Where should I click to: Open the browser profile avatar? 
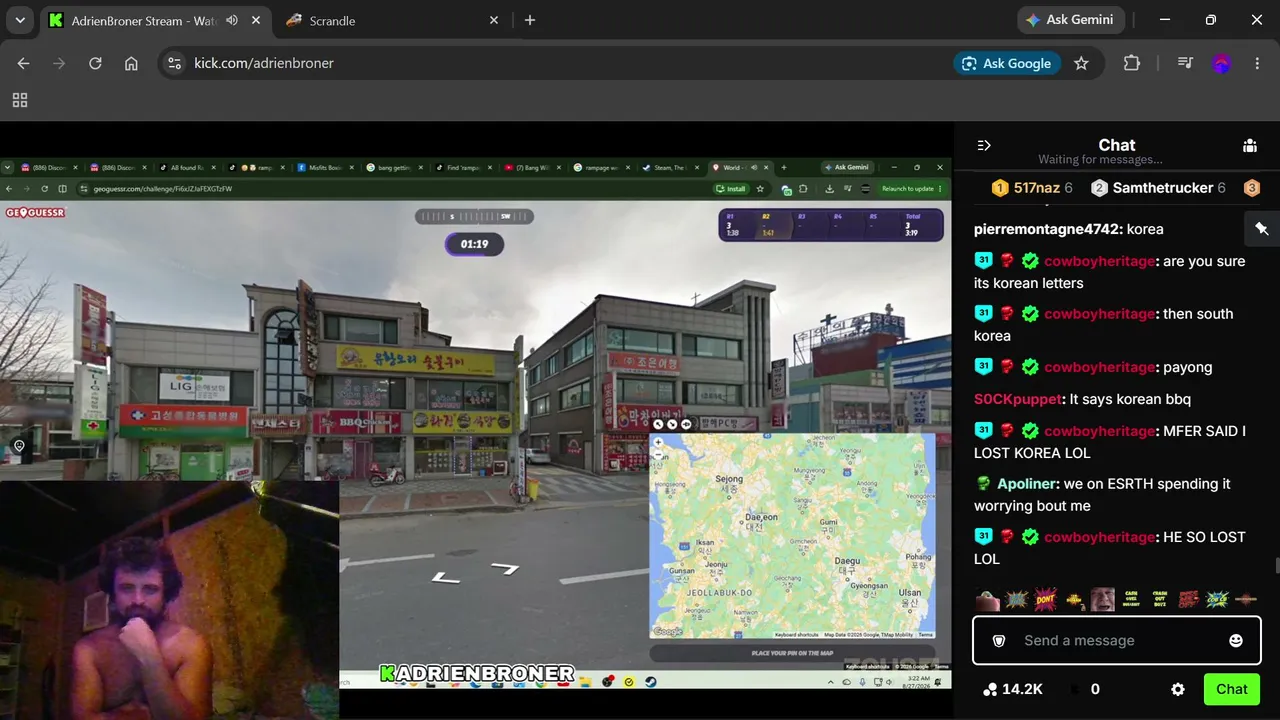(x=1221, y=63)
